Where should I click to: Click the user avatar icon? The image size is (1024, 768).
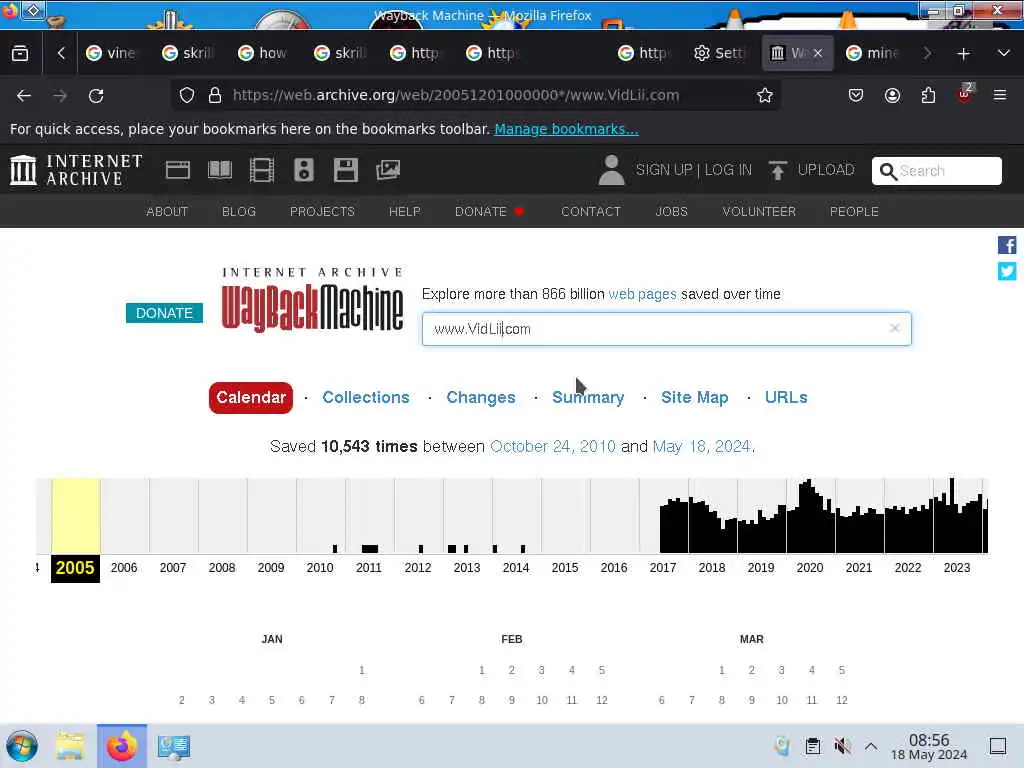pos(612,170)
